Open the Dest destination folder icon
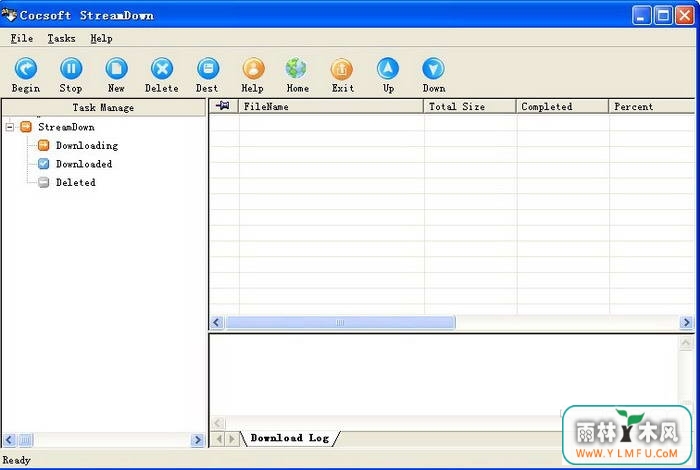The height and width of the screenshot is (470, 700). pyautogui.click(x=208, y=69)
